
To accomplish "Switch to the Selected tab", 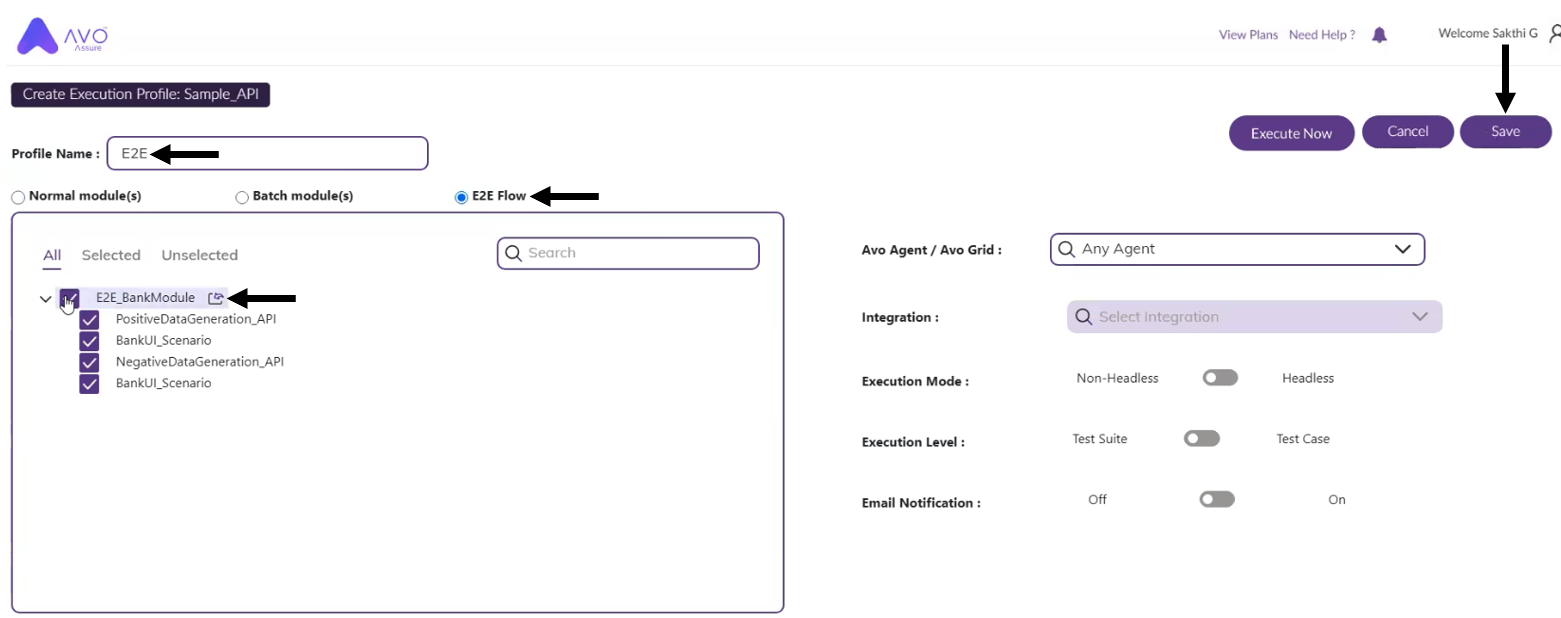I will [x=111, y=255].
